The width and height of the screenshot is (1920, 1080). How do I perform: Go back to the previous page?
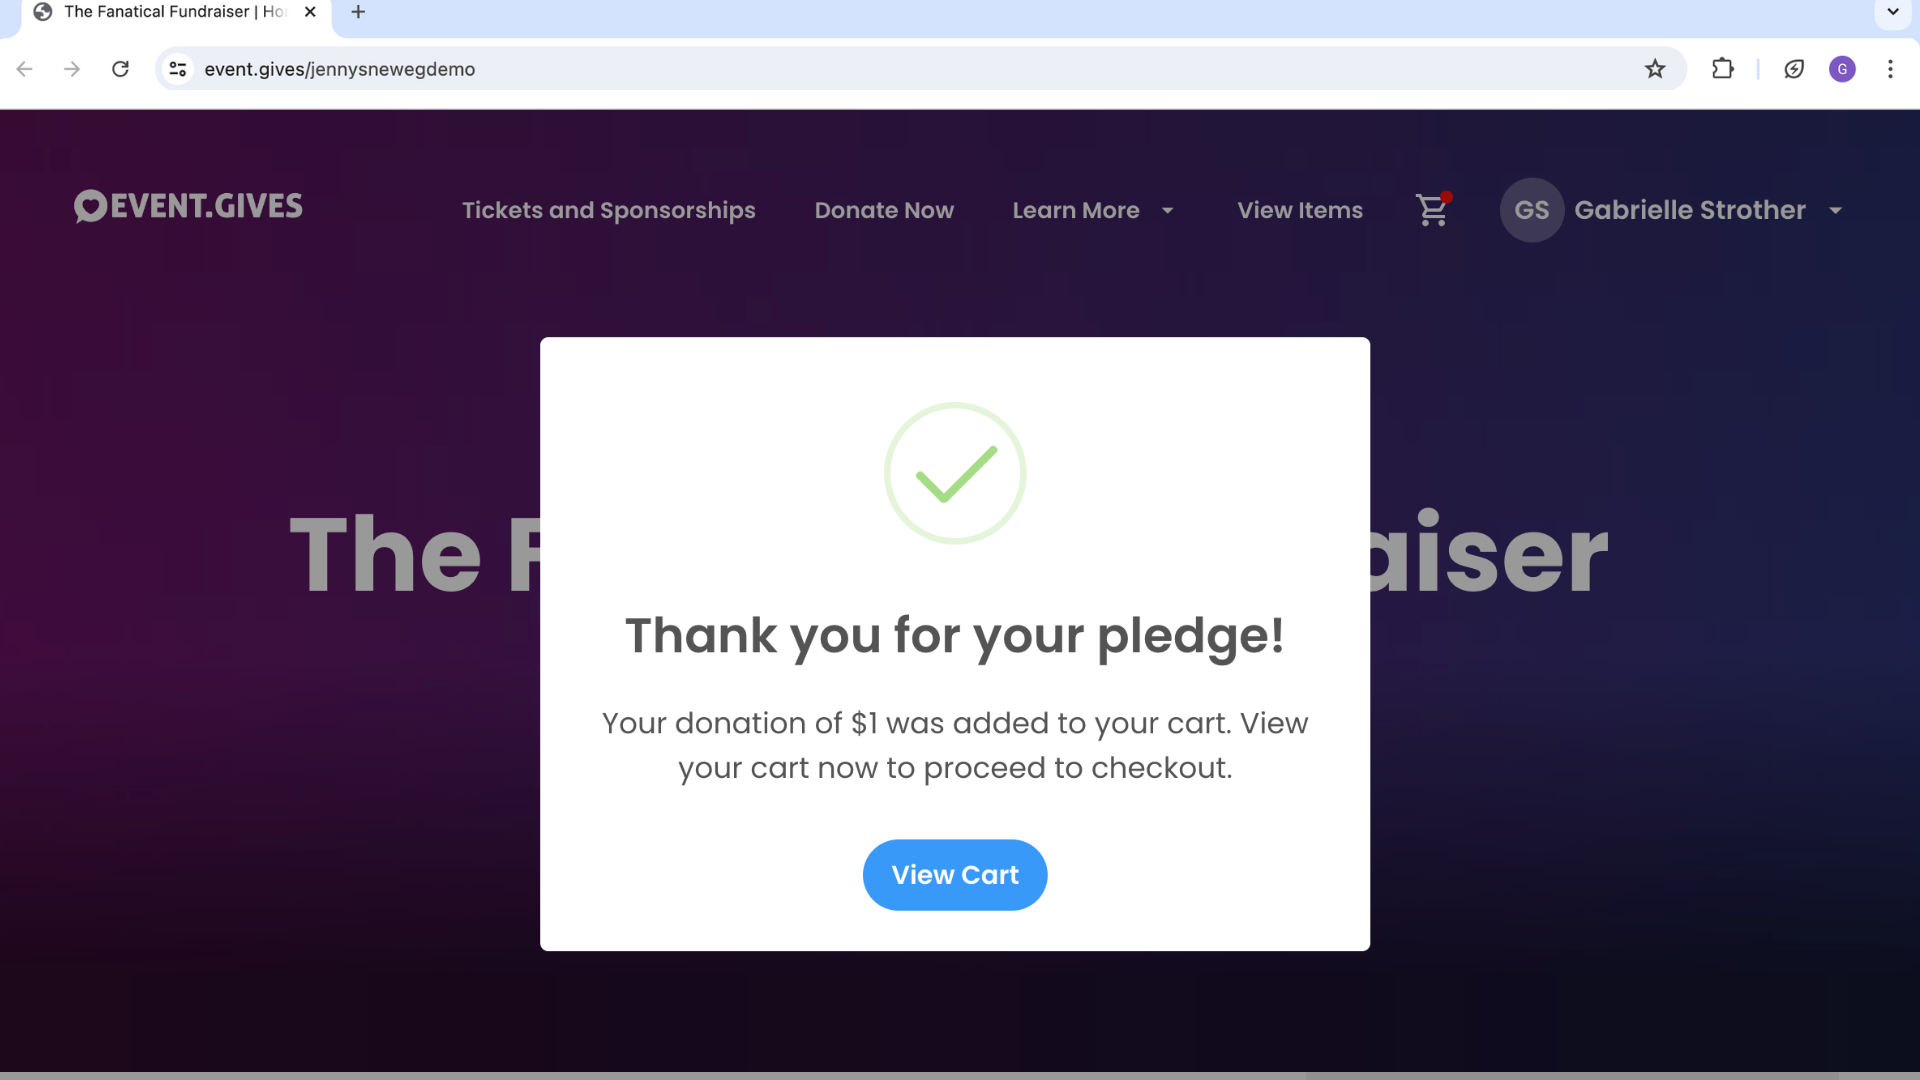[x=25, y=69]
